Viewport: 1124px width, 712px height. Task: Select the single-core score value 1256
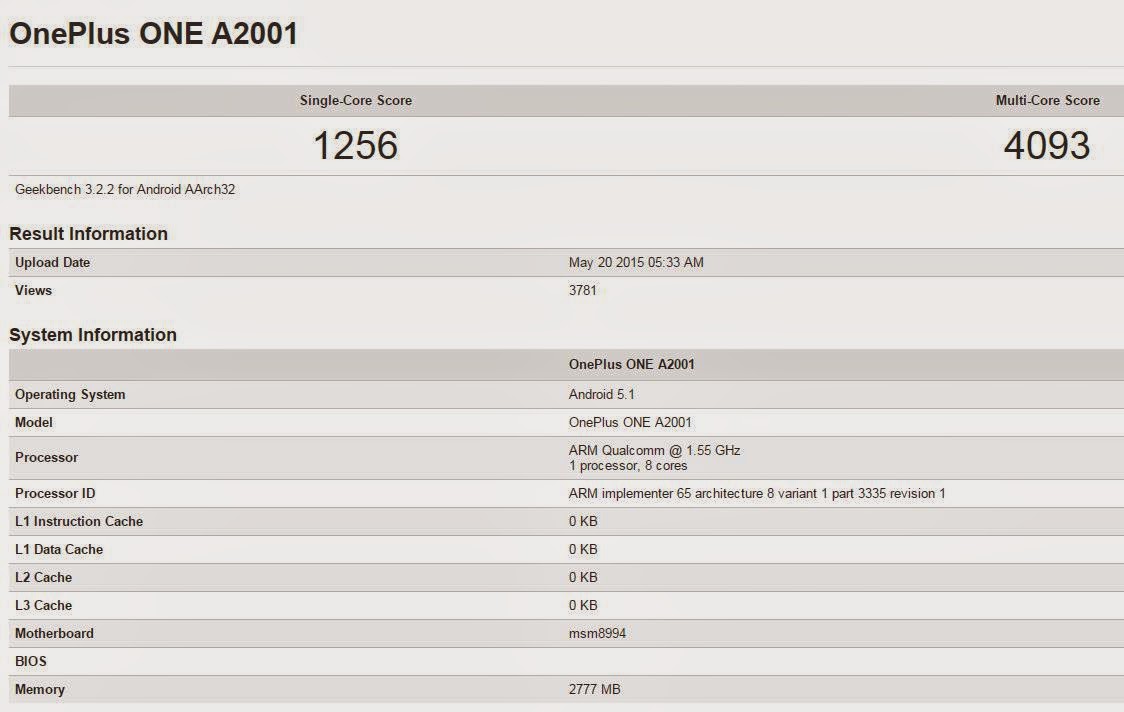tap(356, 146)
